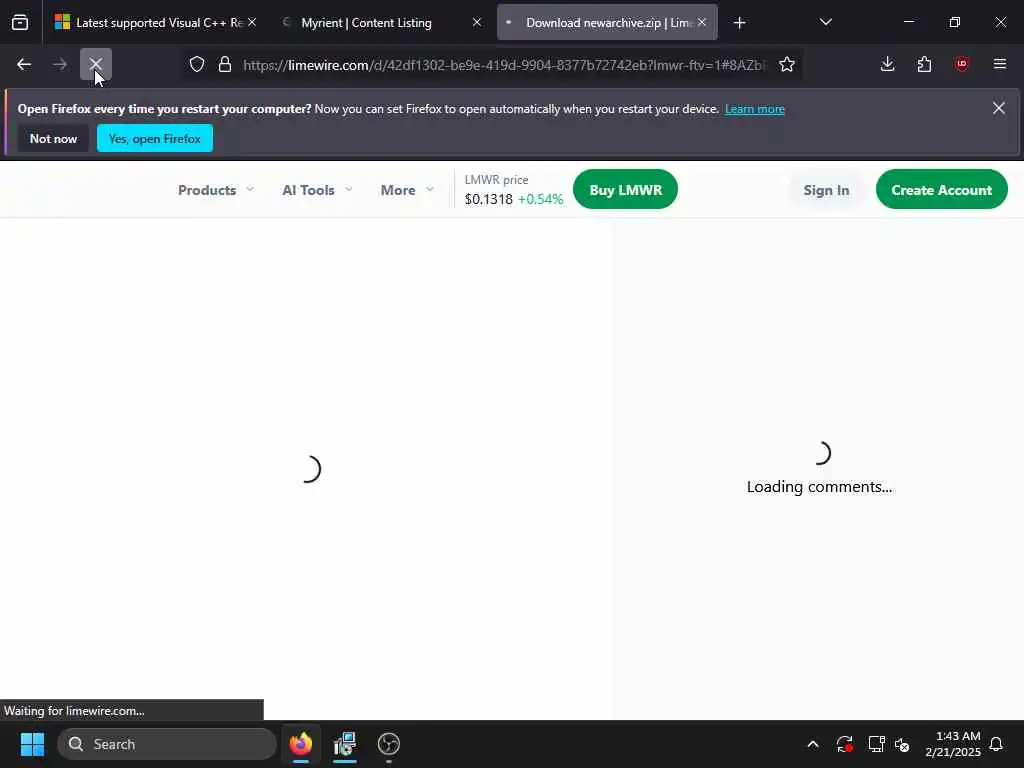Open the Firefox downloads panel
The width and height of the screenshot is (1024, 768).
(887, 64)
